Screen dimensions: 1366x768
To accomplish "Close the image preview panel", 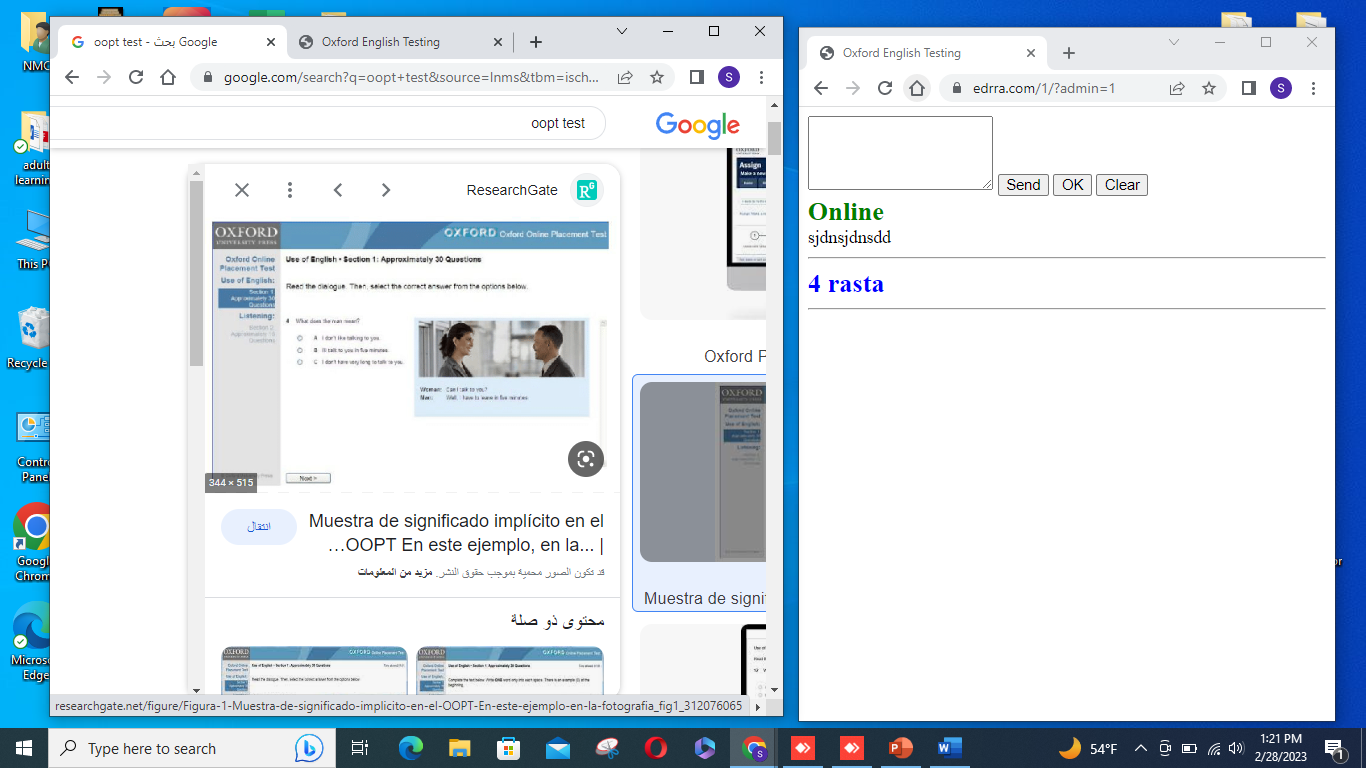I will coord(241,190).
